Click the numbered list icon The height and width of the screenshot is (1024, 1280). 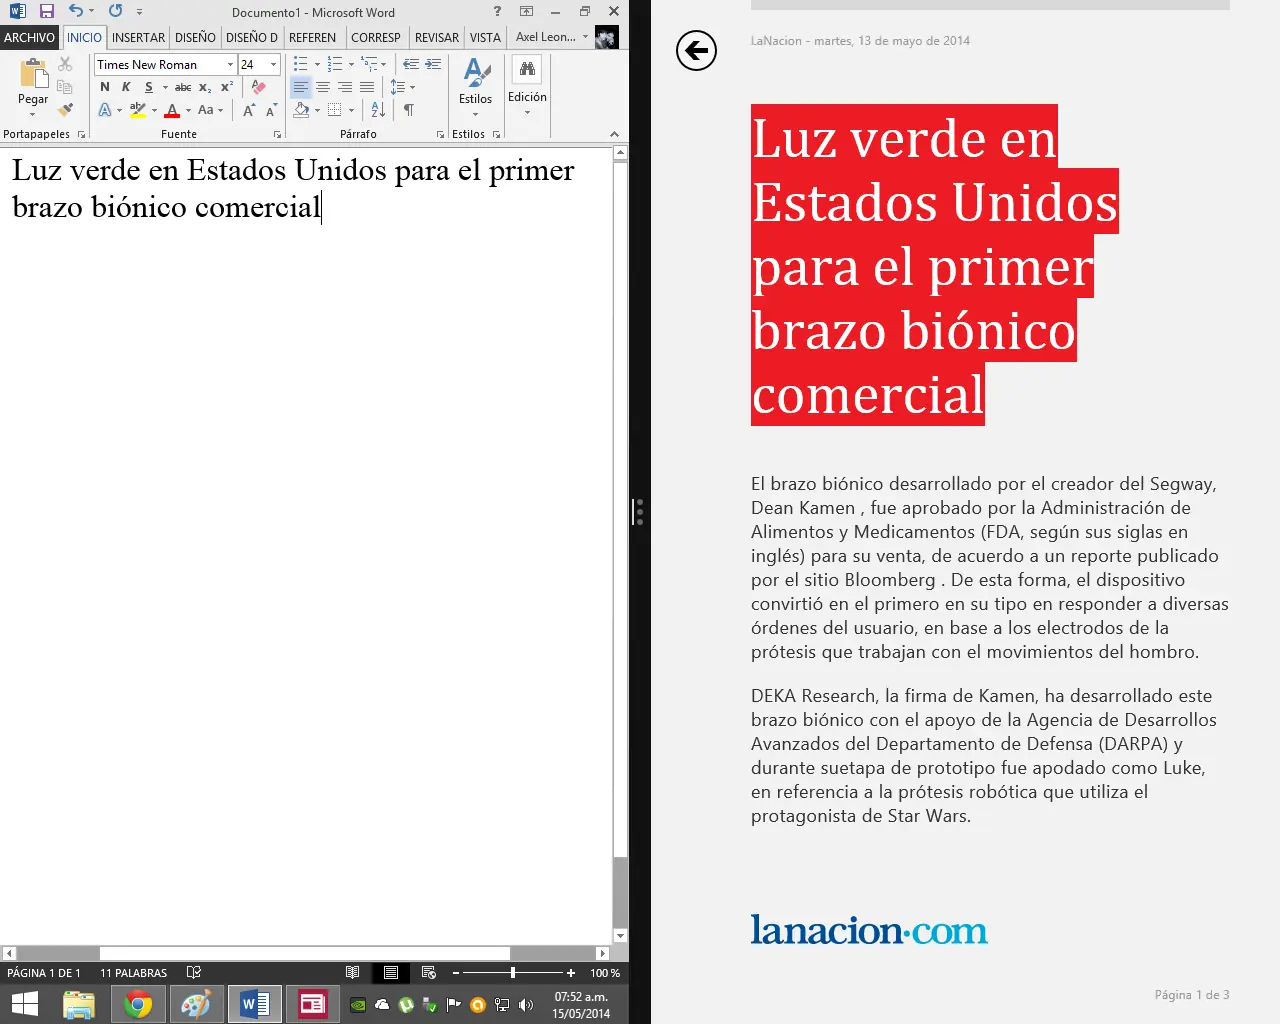[334, 64]
